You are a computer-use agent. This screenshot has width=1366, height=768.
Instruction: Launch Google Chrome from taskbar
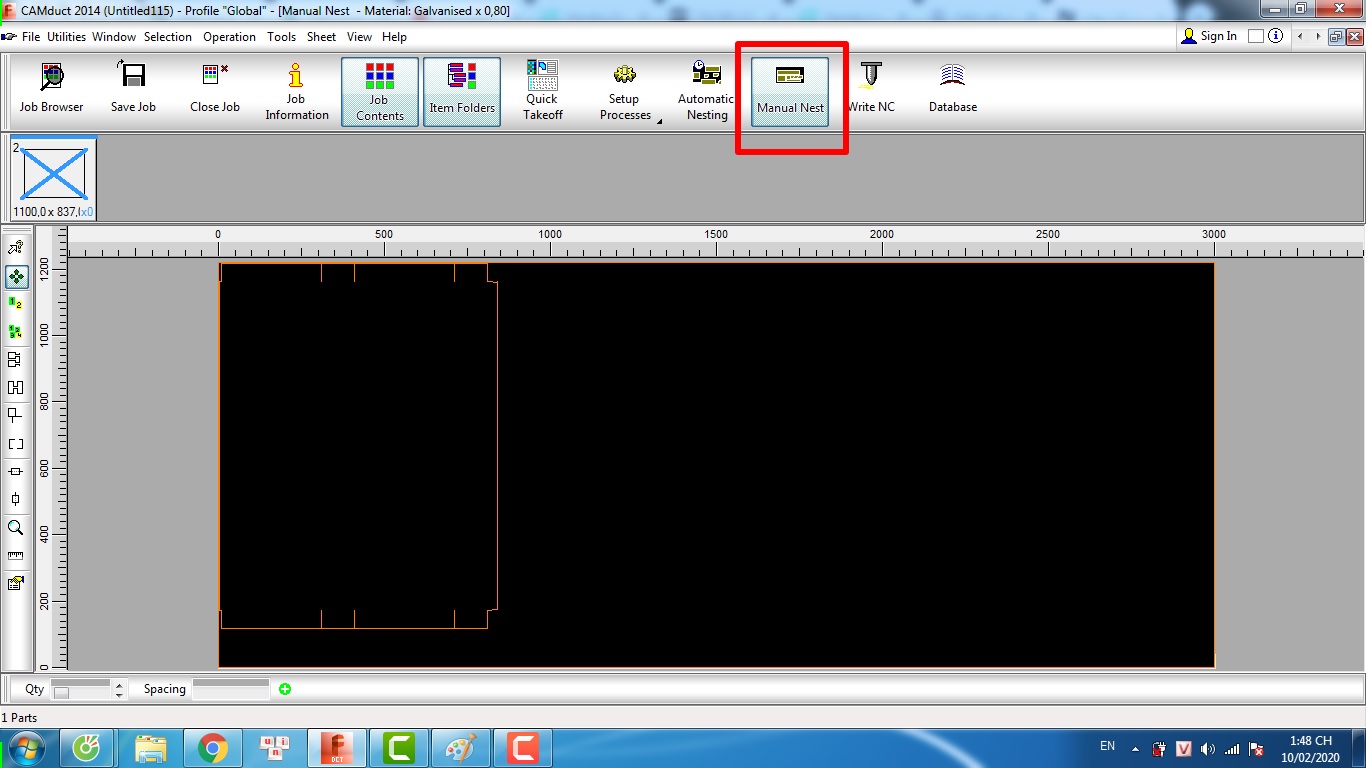tap(212, 748)
